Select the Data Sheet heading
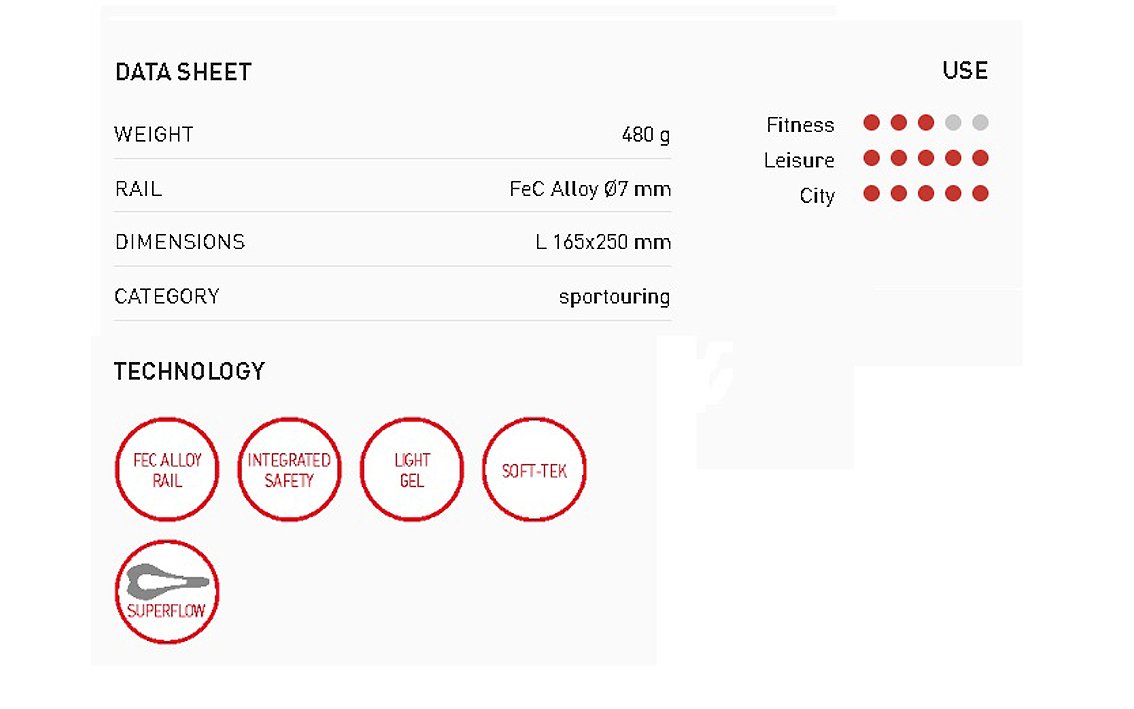Screen dimensions: 1134x709 click(183, 72)
